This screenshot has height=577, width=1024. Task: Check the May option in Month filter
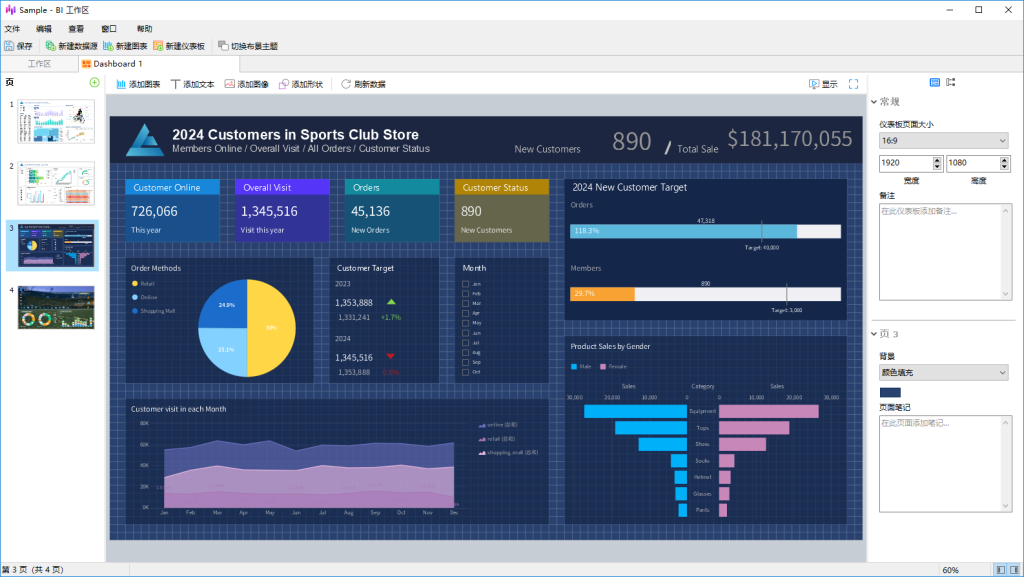(x=466, y=323)
